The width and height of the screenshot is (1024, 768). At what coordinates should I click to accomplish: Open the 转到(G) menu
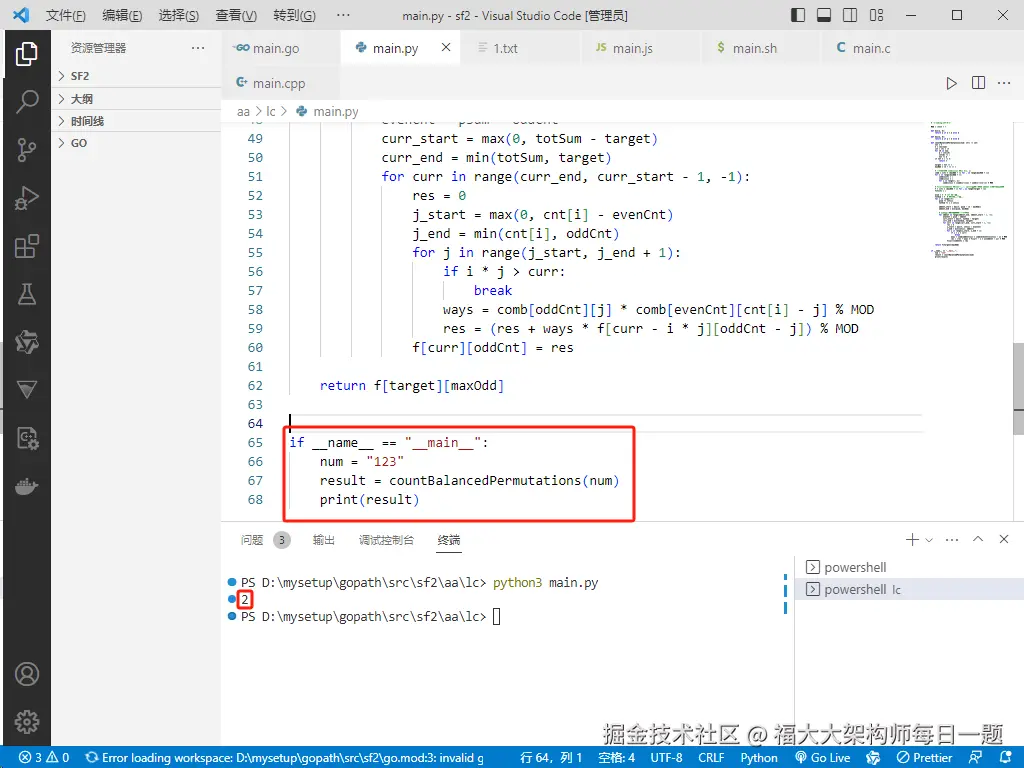(294, 15)
